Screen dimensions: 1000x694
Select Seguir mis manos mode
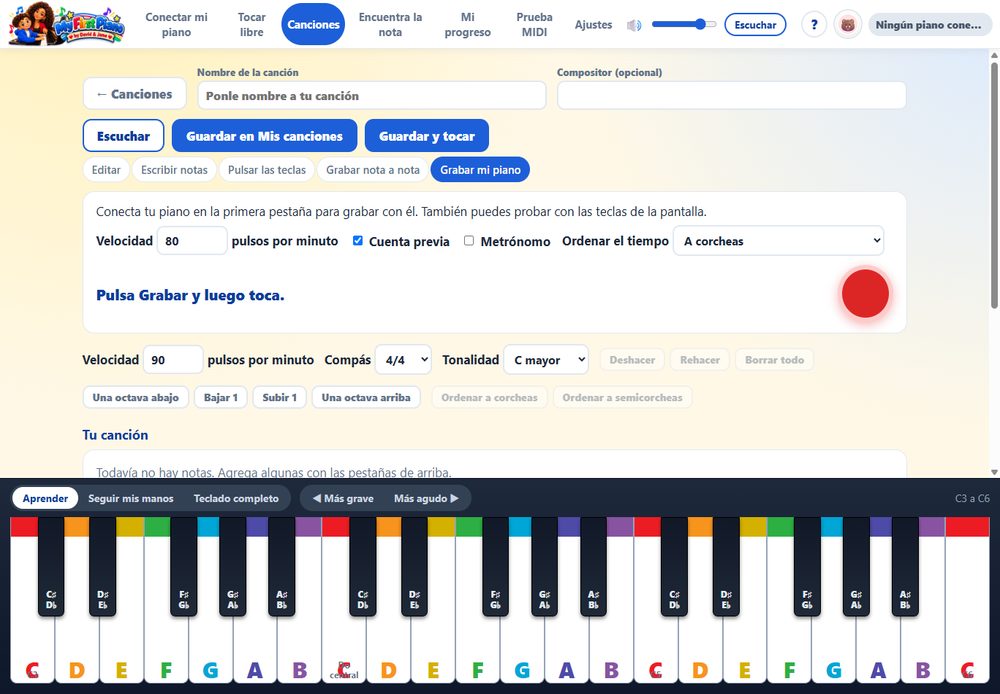click(x=131, y=498)
